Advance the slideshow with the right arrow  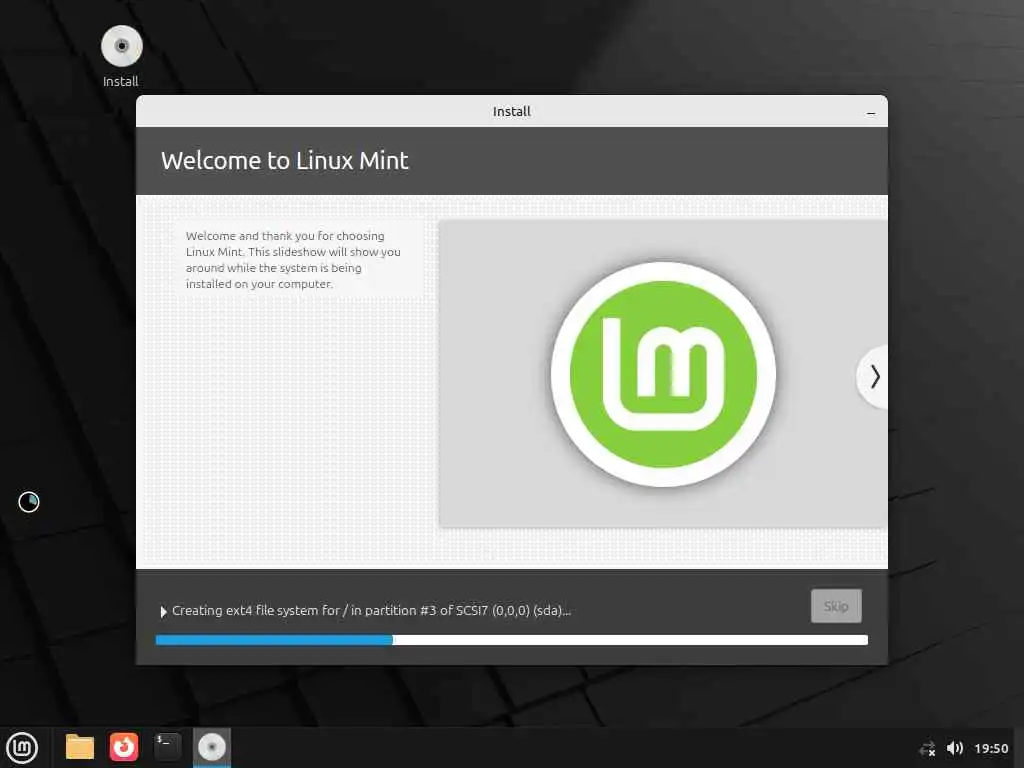point(874,377)
